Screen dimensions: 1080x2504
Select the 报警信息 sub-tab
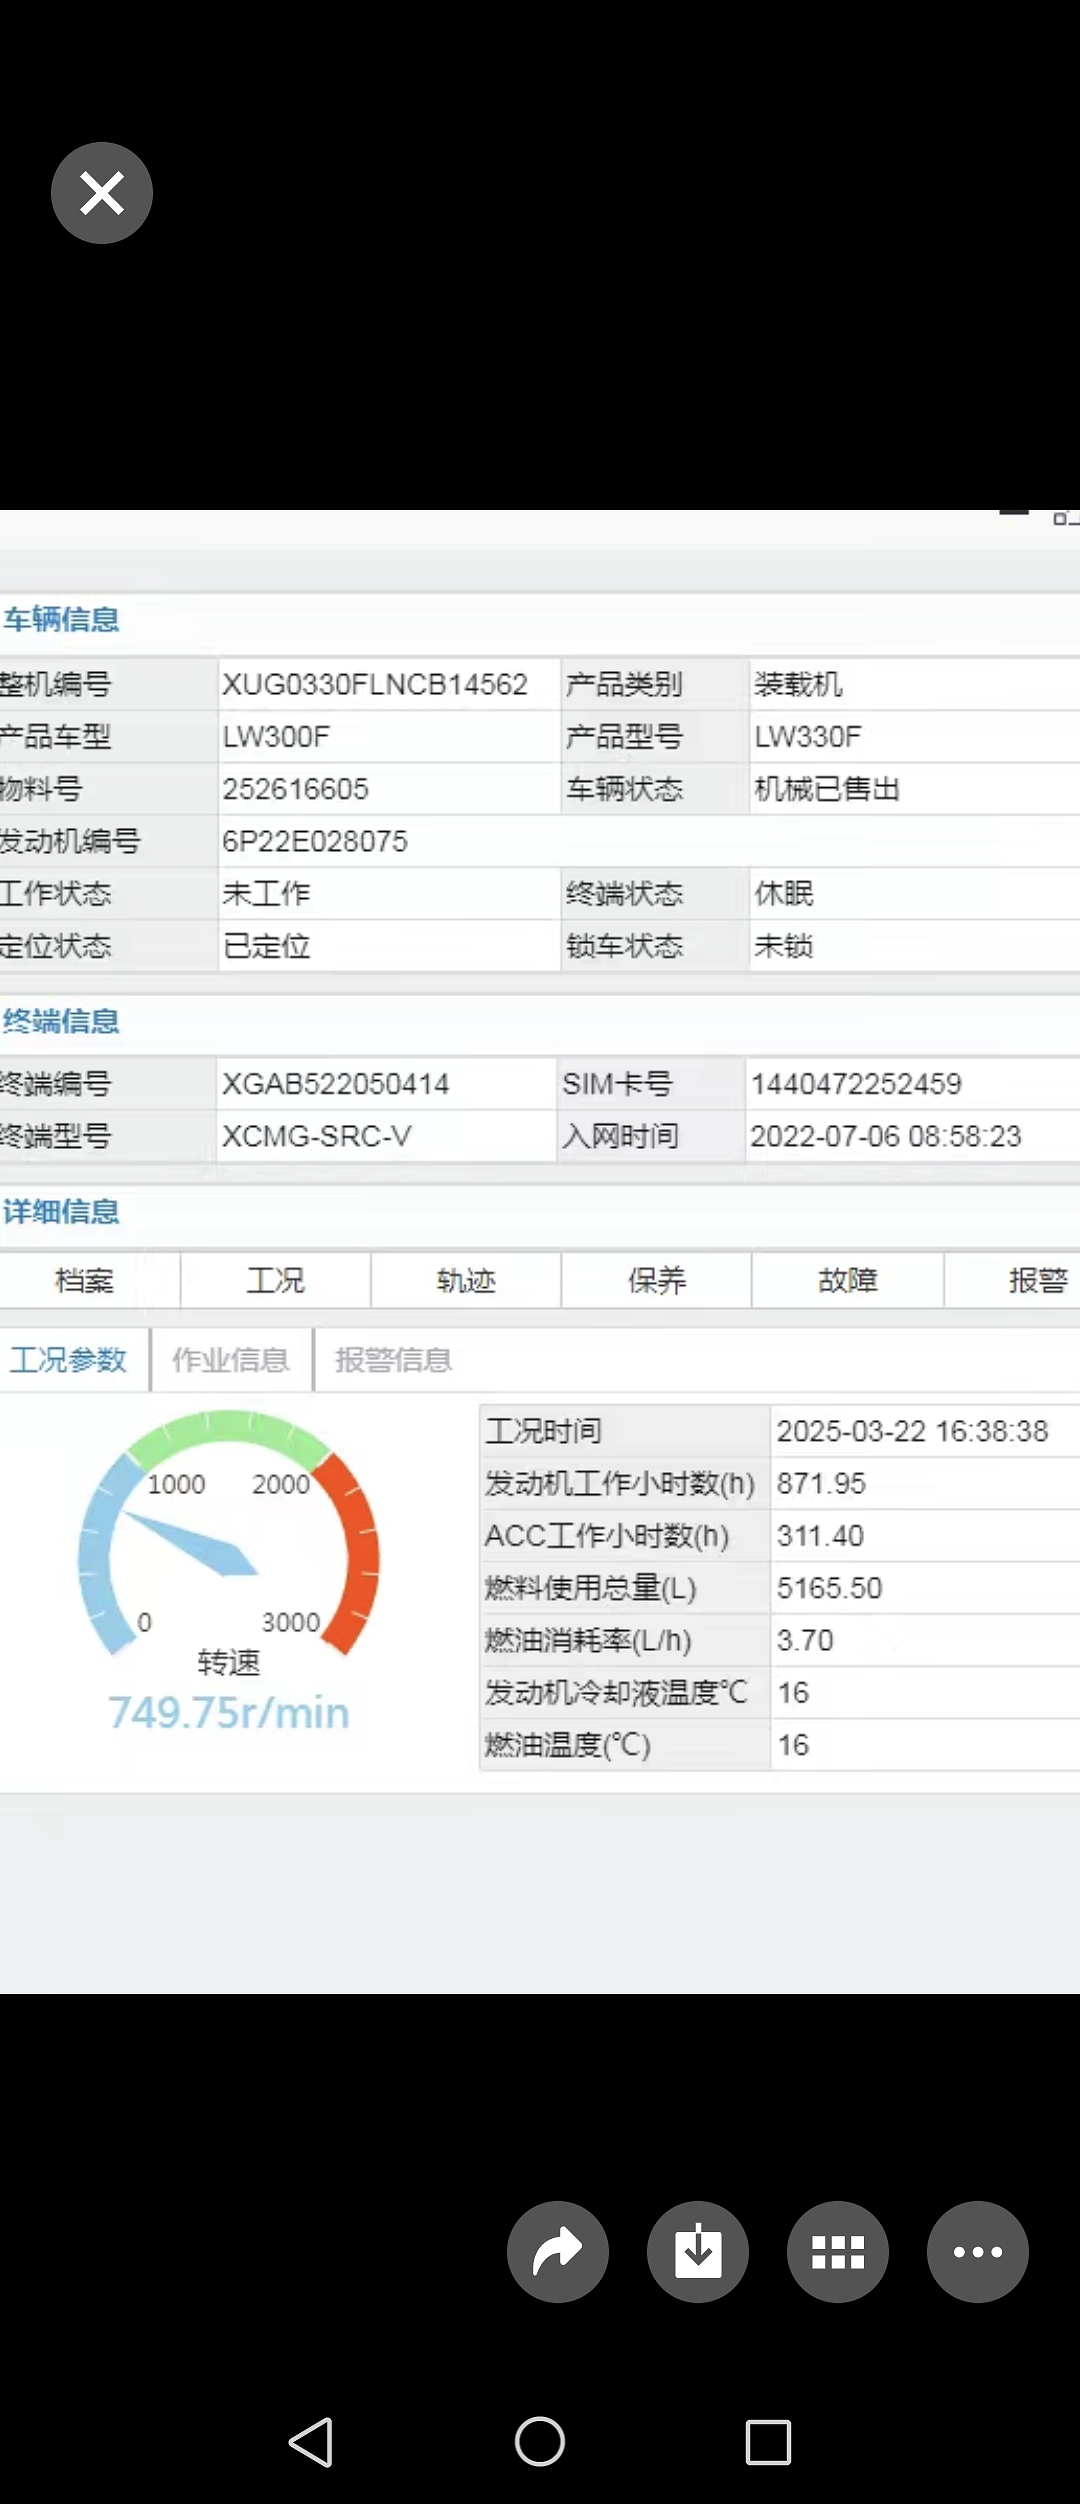point(394,1360)
